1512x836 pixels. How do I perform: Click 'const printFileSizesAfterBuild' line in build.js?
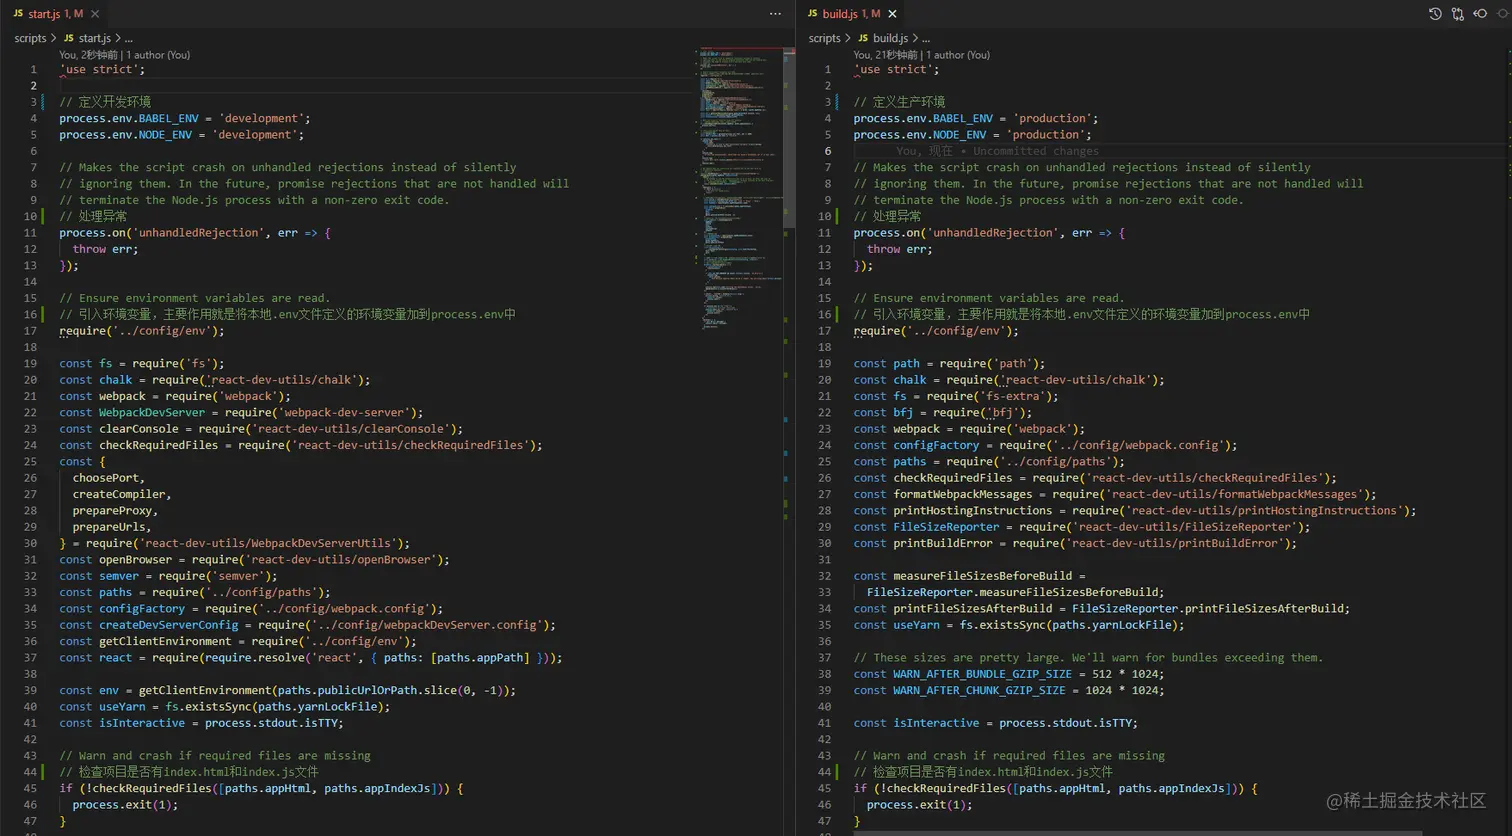pos(1102,608)
